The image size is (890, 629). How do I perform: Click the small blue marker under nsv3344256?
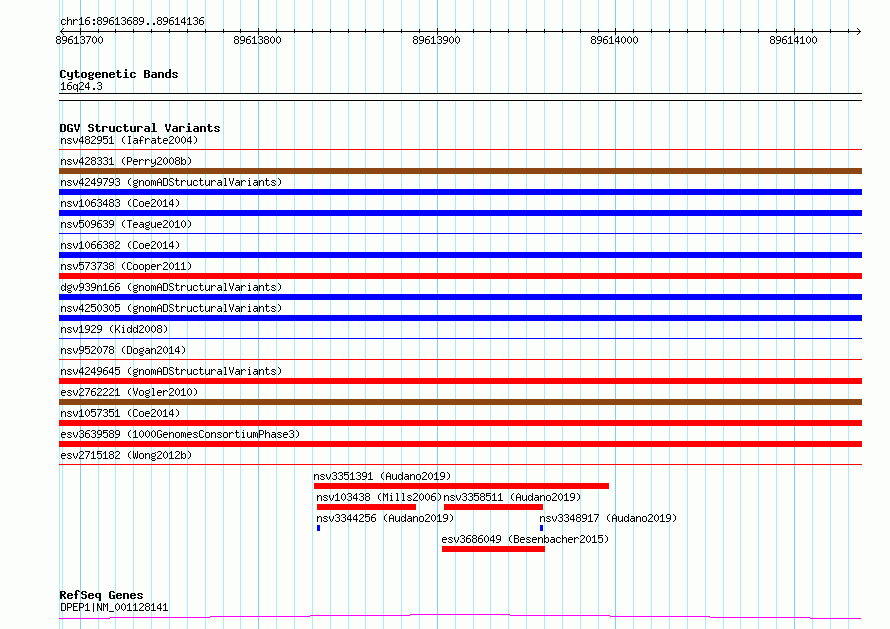[x=318, y=528]
